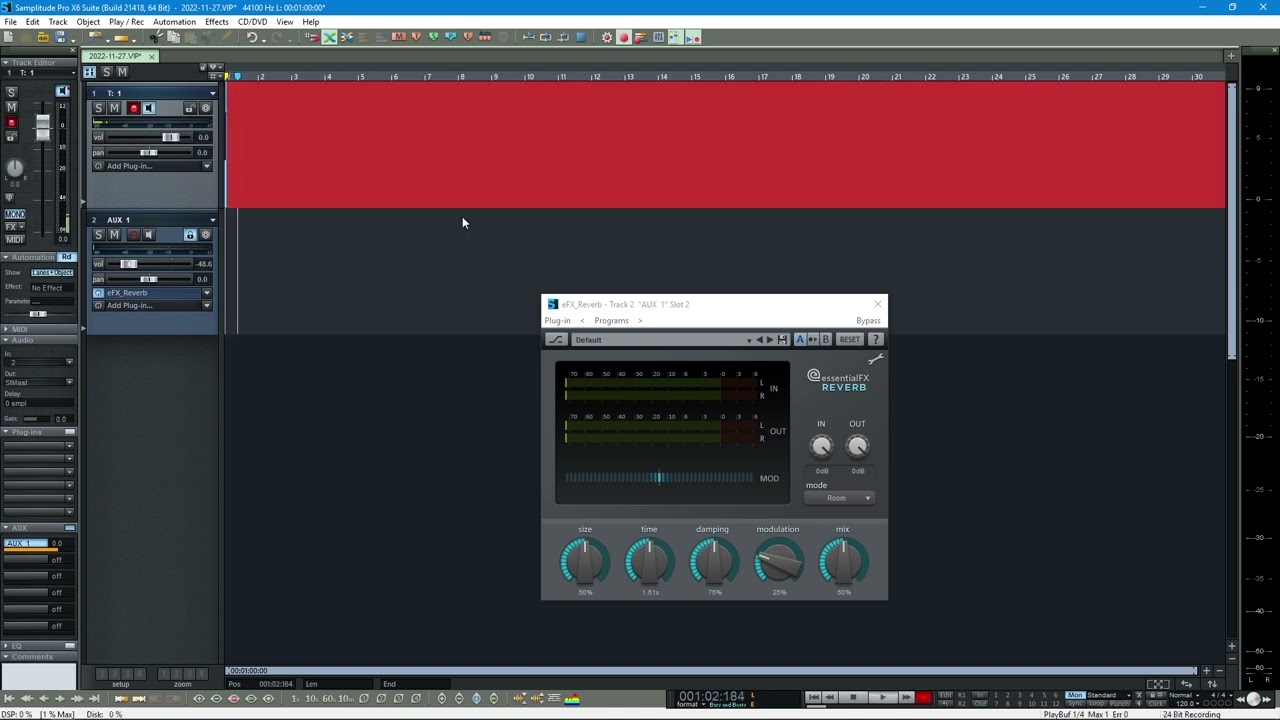1280x720 pixels.
Task: Open the reverb Plug-in menu
Action: coord(557,321)
